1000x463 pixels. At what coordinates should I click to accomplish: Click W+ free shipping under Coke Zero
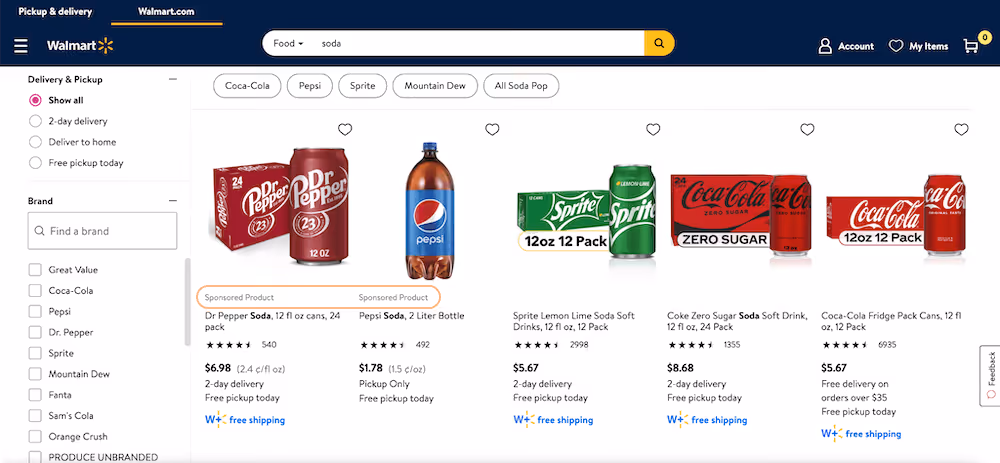[707, 420]
